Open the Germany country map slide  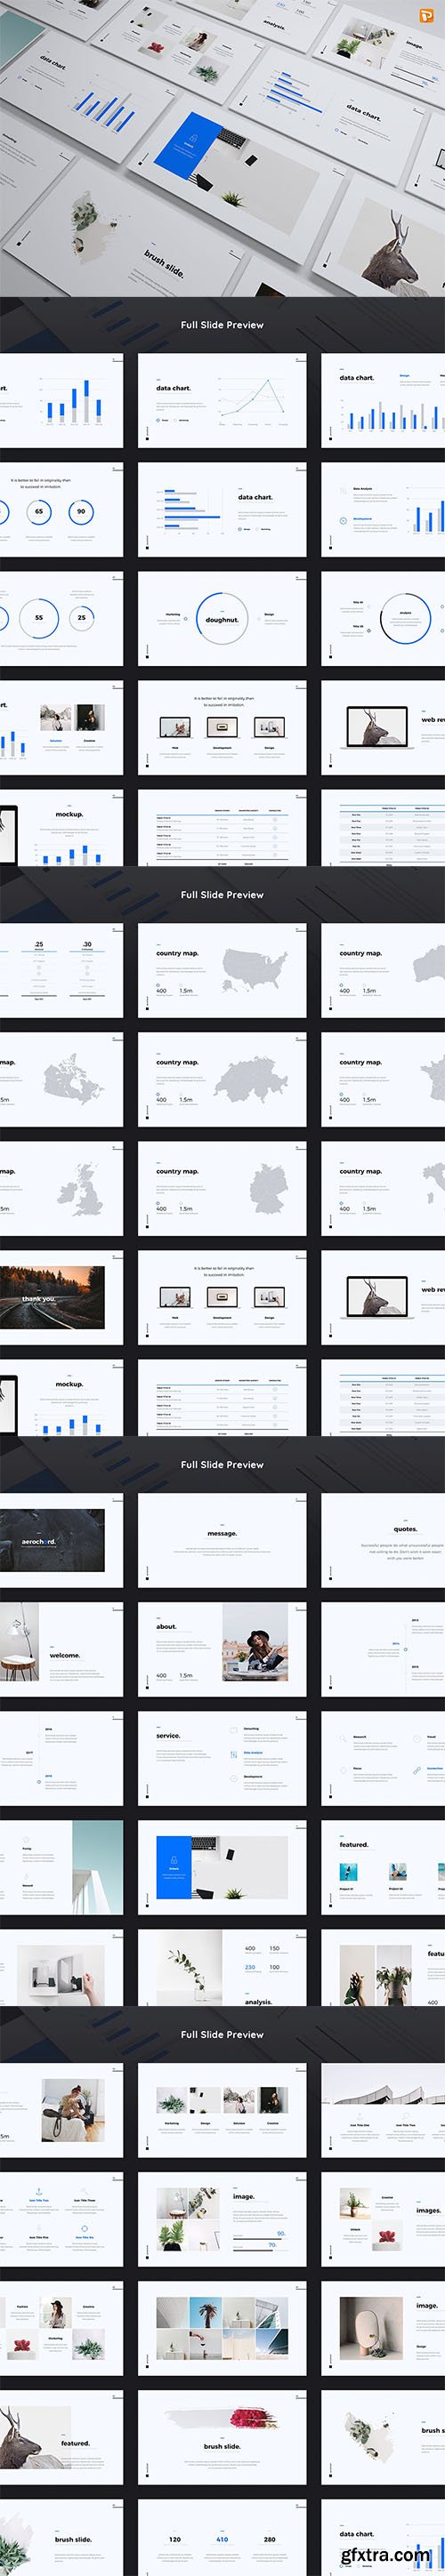click(x=222, y=1189)
